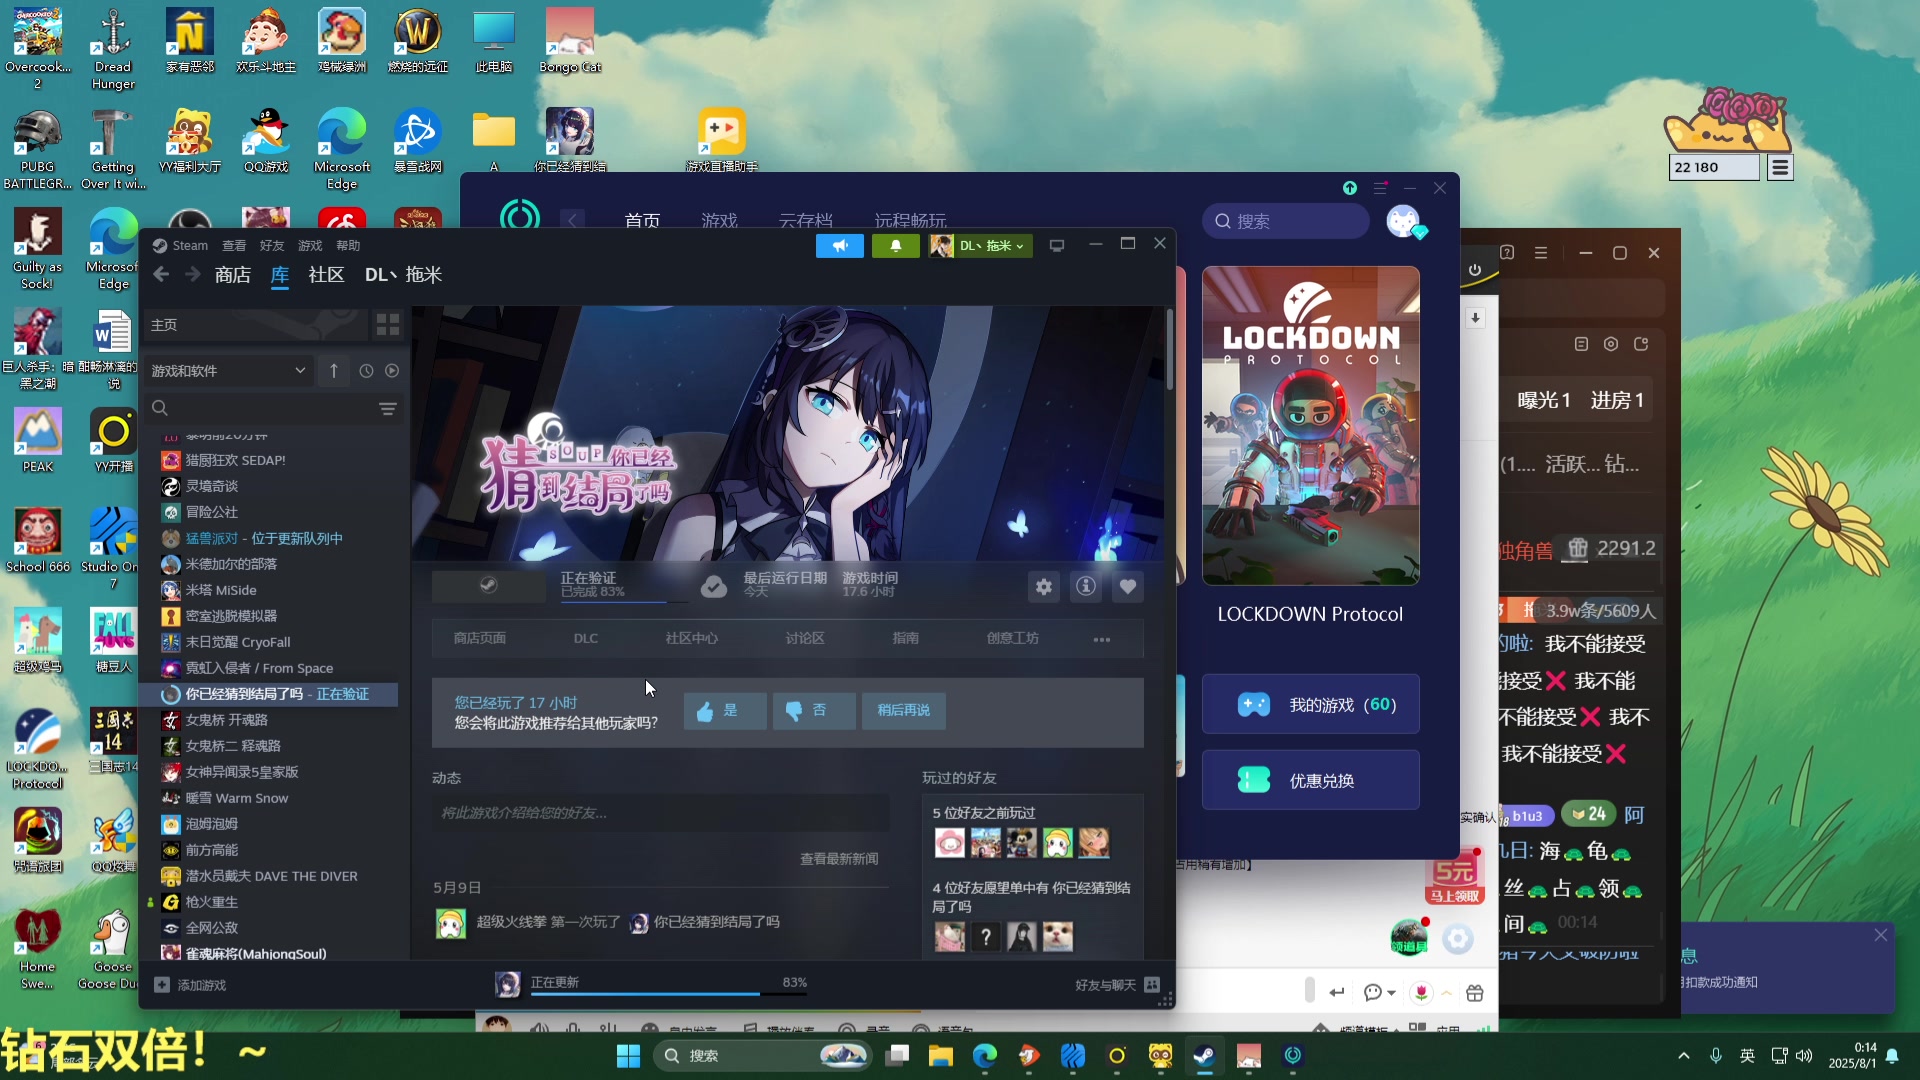Click 我的游戏 (60) button
This screenshot has width=1920, height=1080.
tap(1310, 705)
